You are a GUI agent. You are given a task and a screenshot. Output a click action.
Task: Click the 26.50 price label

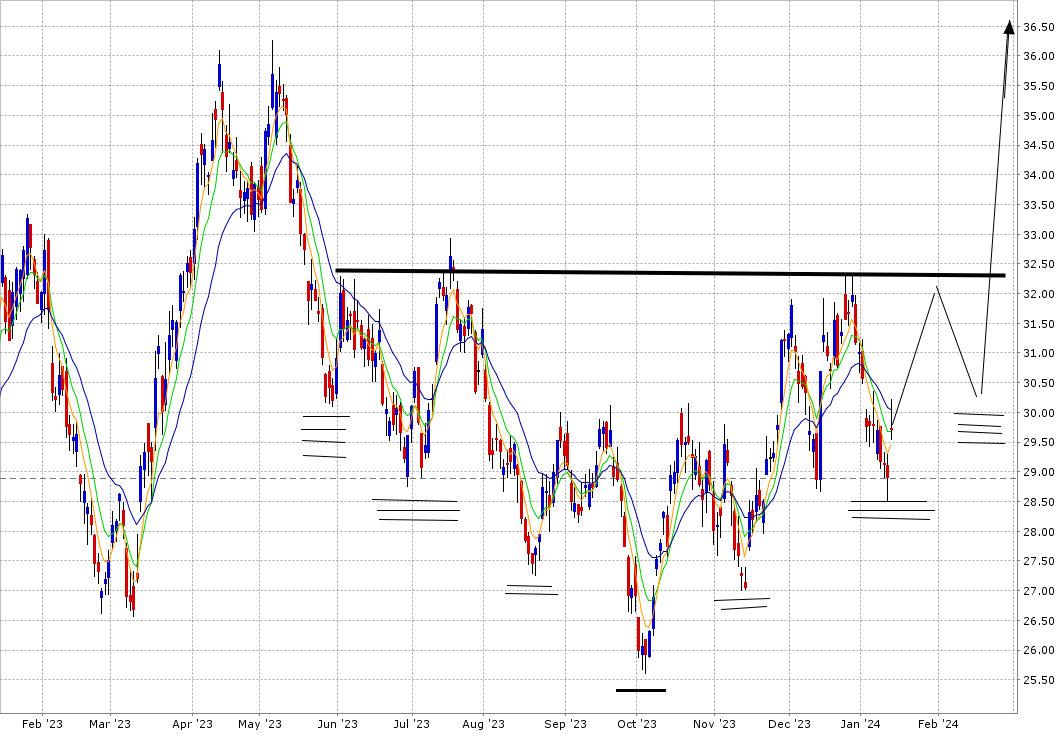coord(1039,621)
